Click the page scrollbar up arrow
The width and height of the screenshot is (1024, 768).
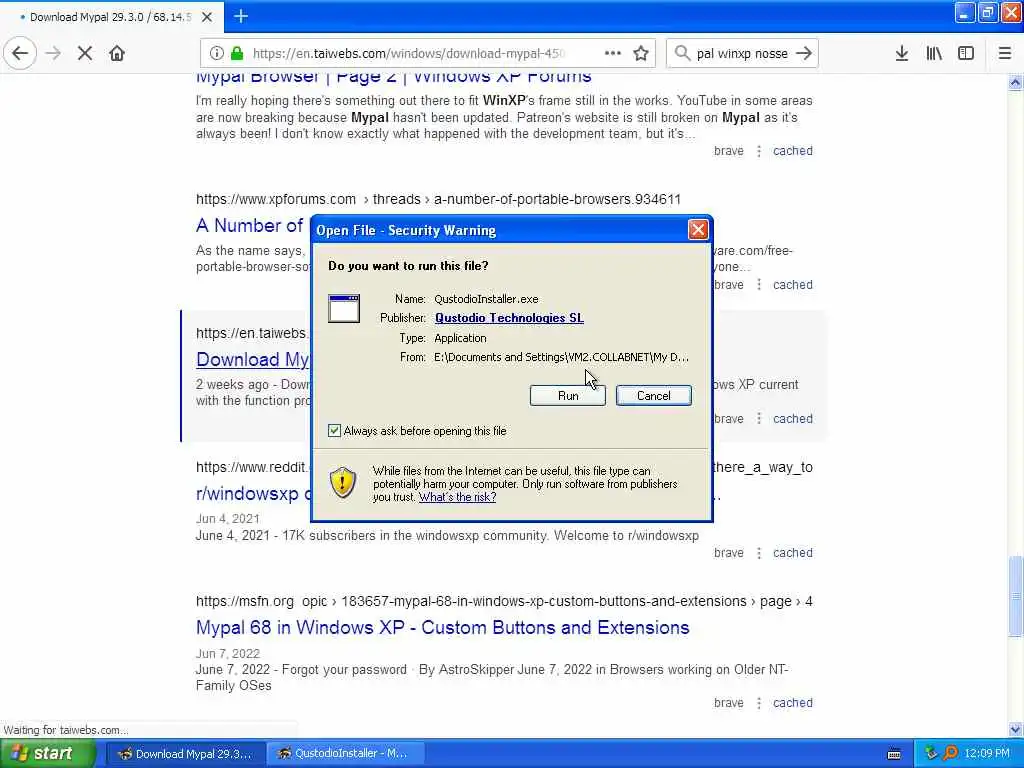tap(1015, 82)
